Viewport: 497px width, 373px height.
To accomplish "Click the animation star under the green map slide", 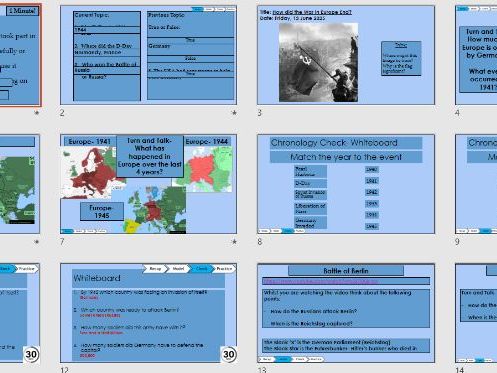I will (x=37, y=242).
